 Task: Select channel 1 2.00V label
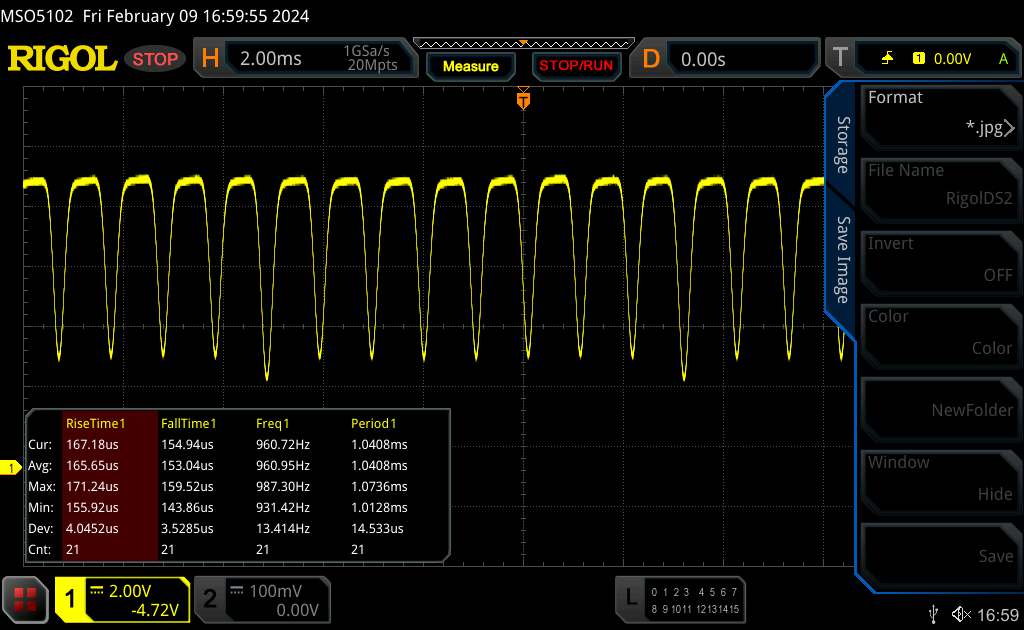pos(129,591)
